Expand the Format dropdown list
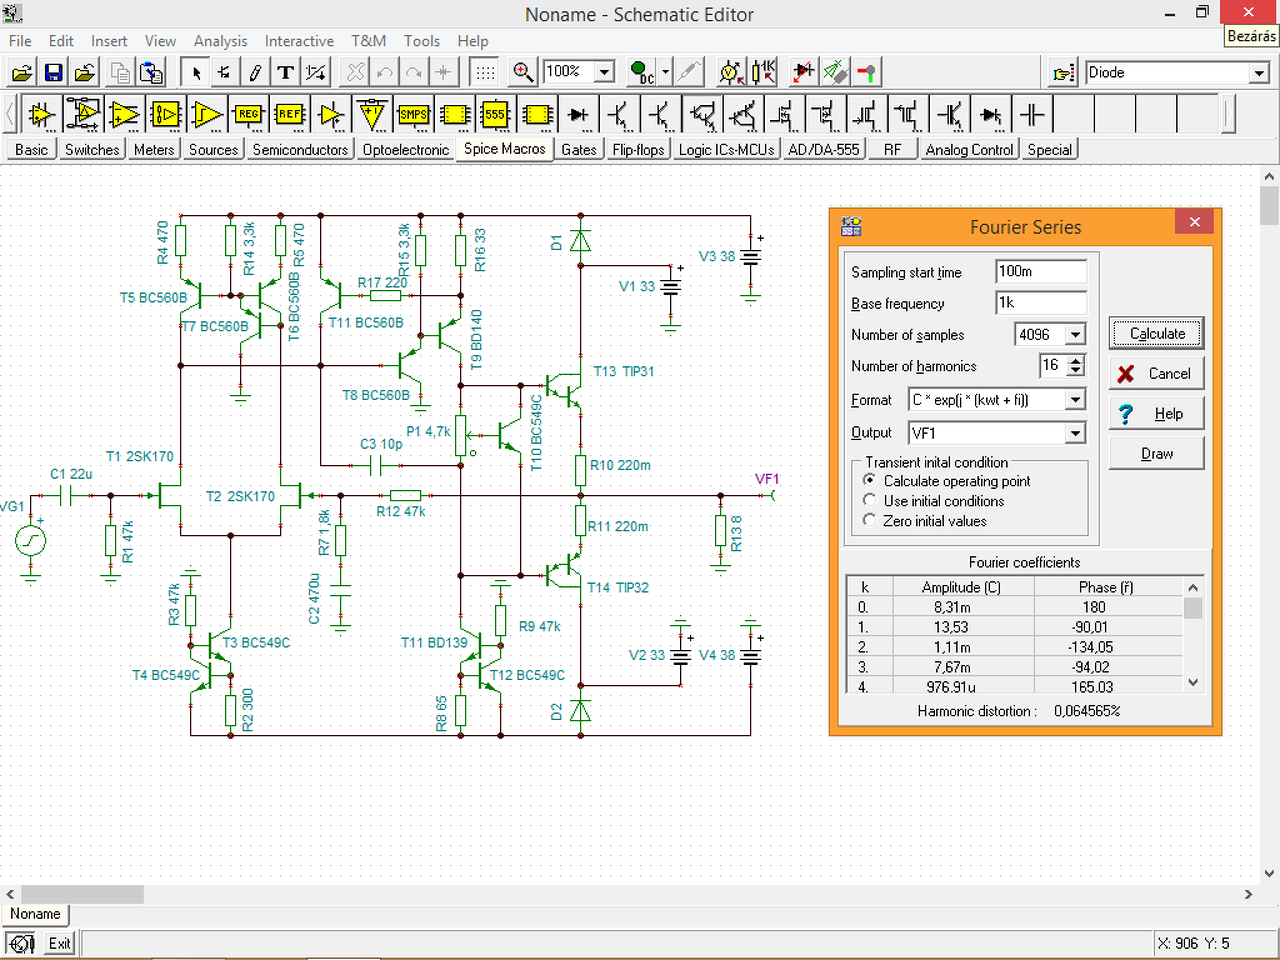Image resolution: width=1280 pixels, height=960 pixels. tap(1076, 400)
